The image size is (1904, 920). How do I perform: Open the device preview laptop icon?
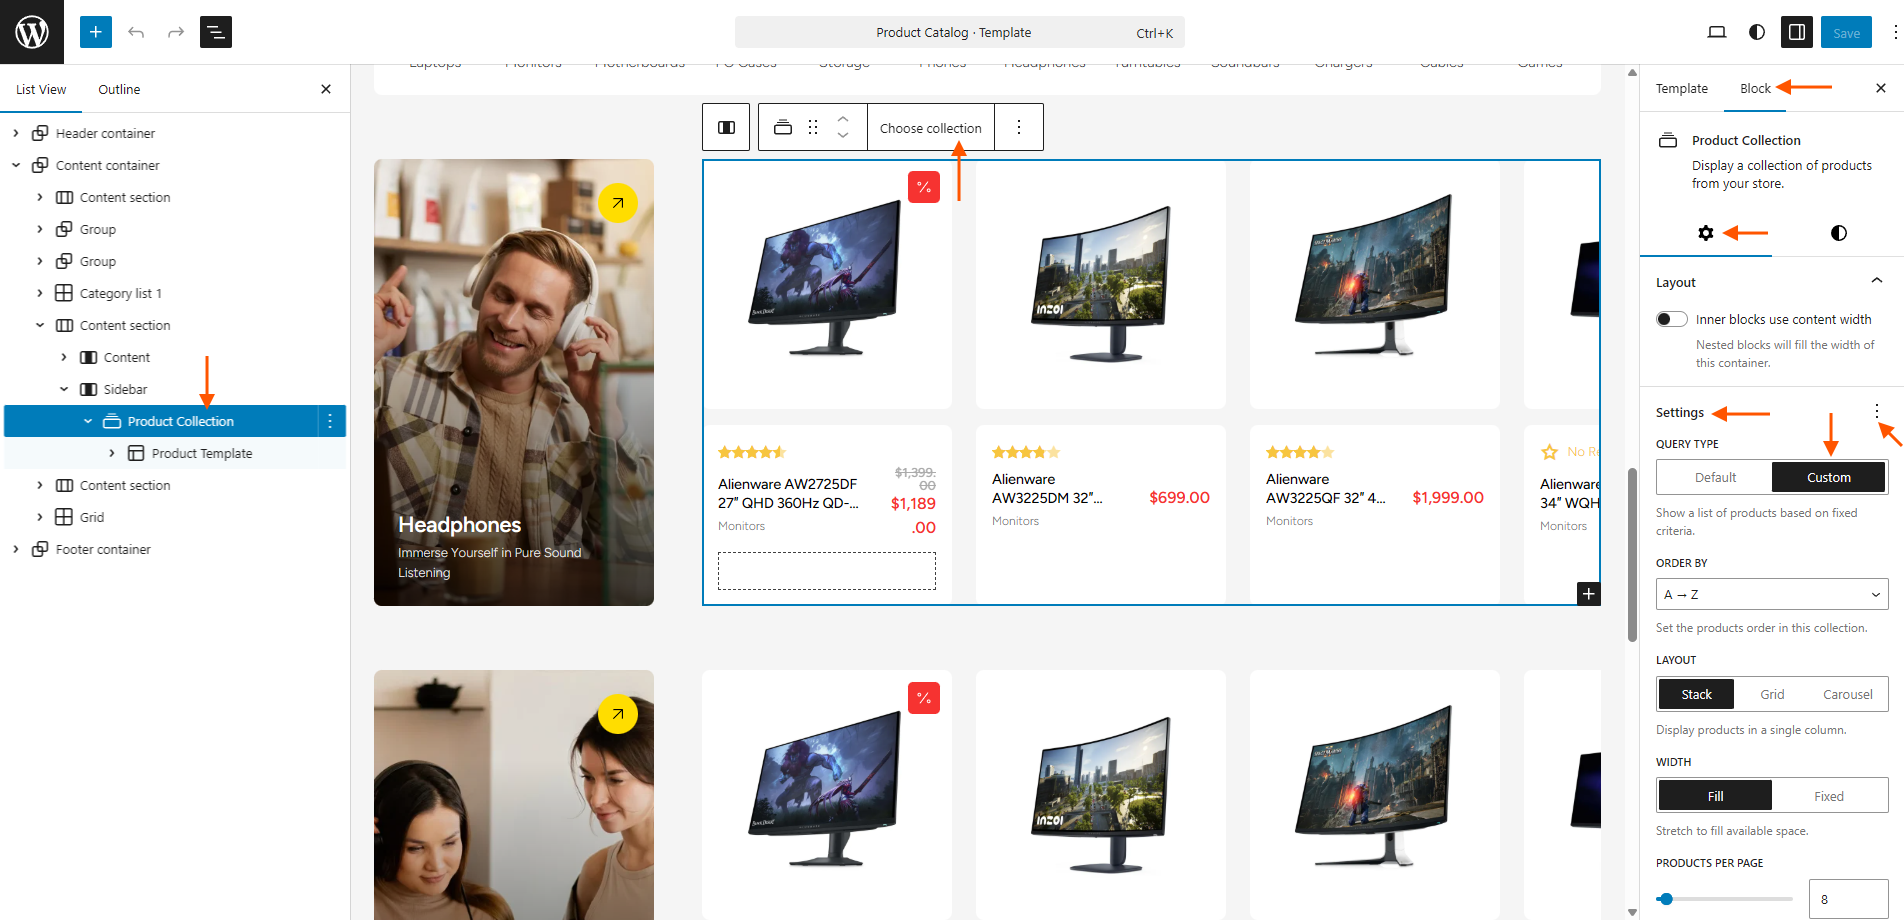click(x=1717, y=32)
